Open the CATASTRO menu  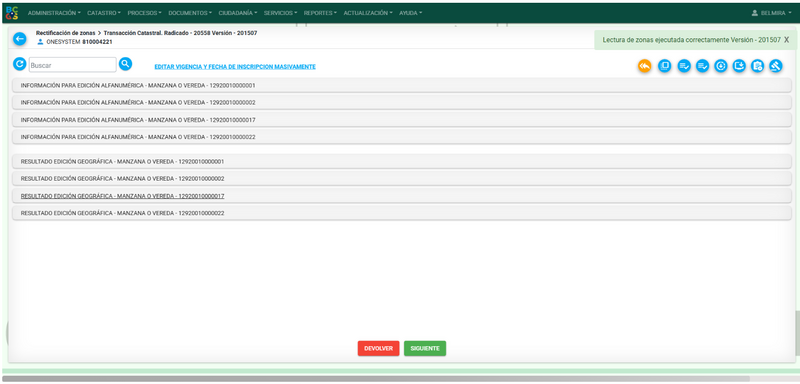[x=104, y=13]
